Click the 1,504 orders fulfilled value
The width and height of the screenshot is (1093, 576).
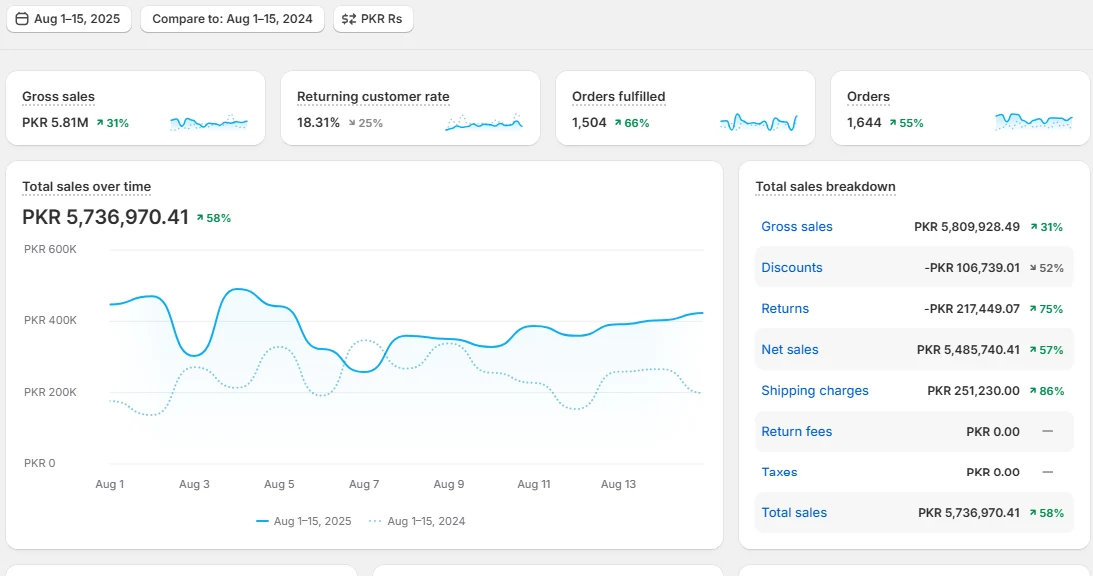pos(589,123)
